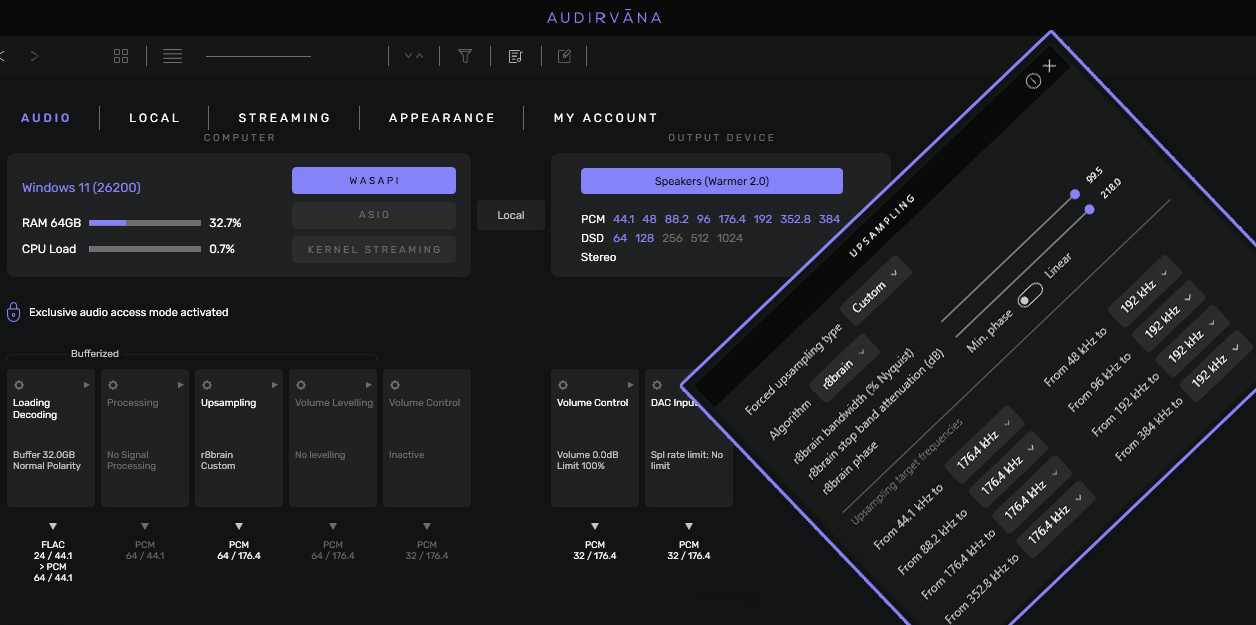The image size is (1256, 625).
Task: Click the exclusive access lock icon
Action: [x=14, y=312]
